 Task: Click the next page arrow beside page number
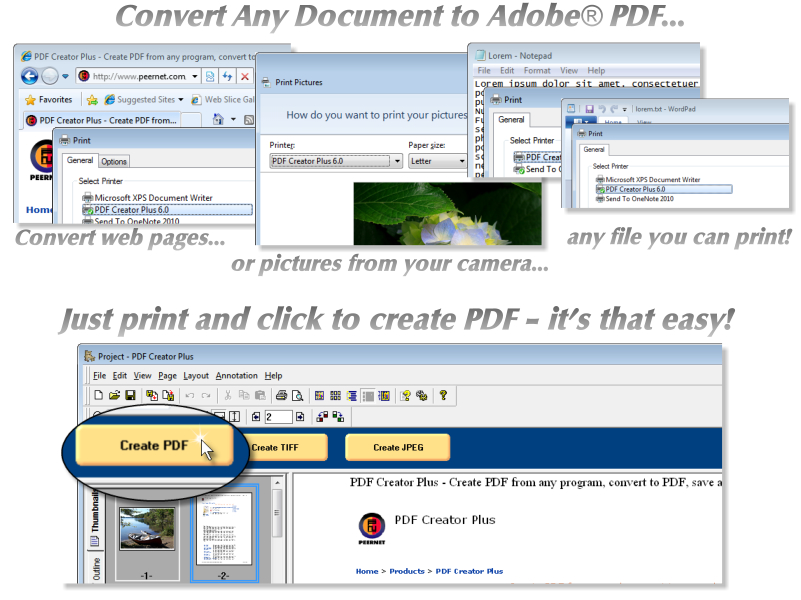(x=300, y=417)
